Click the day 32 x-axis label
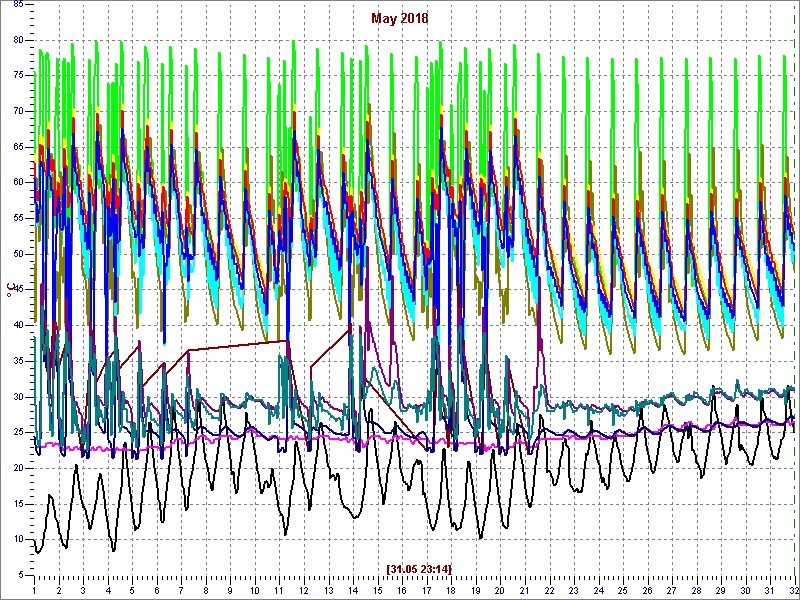The height and width of the screenshot is (600, 800). 793,589
